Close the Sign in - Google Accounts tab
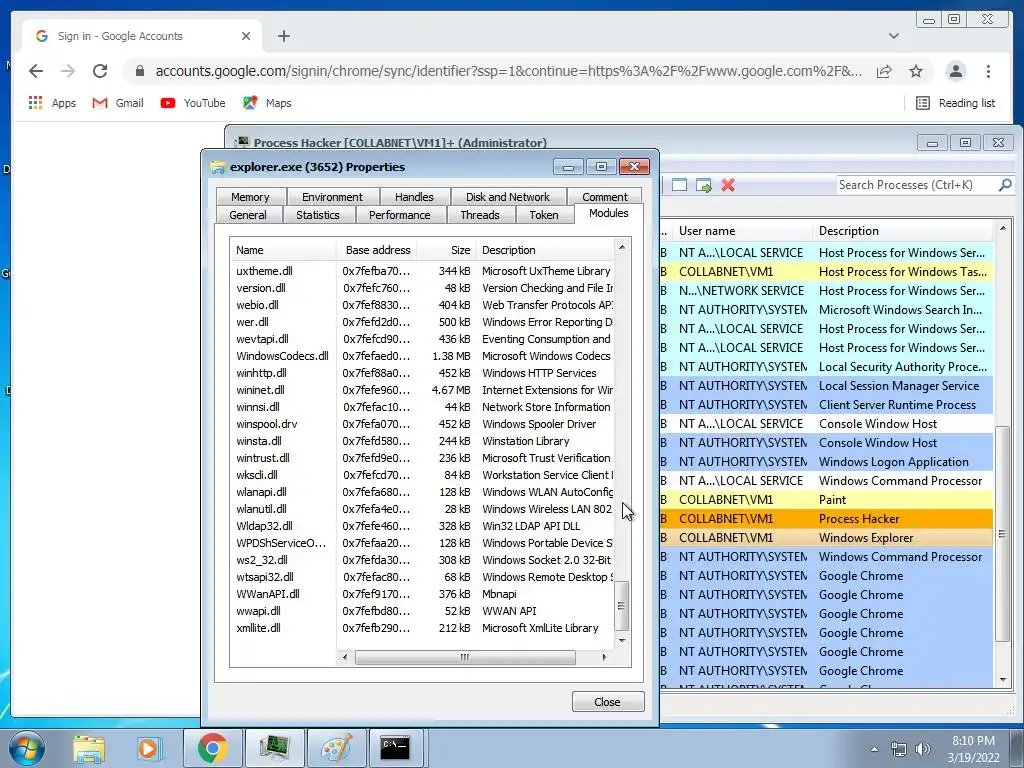 pyautogui.click(x=246, y=36)
